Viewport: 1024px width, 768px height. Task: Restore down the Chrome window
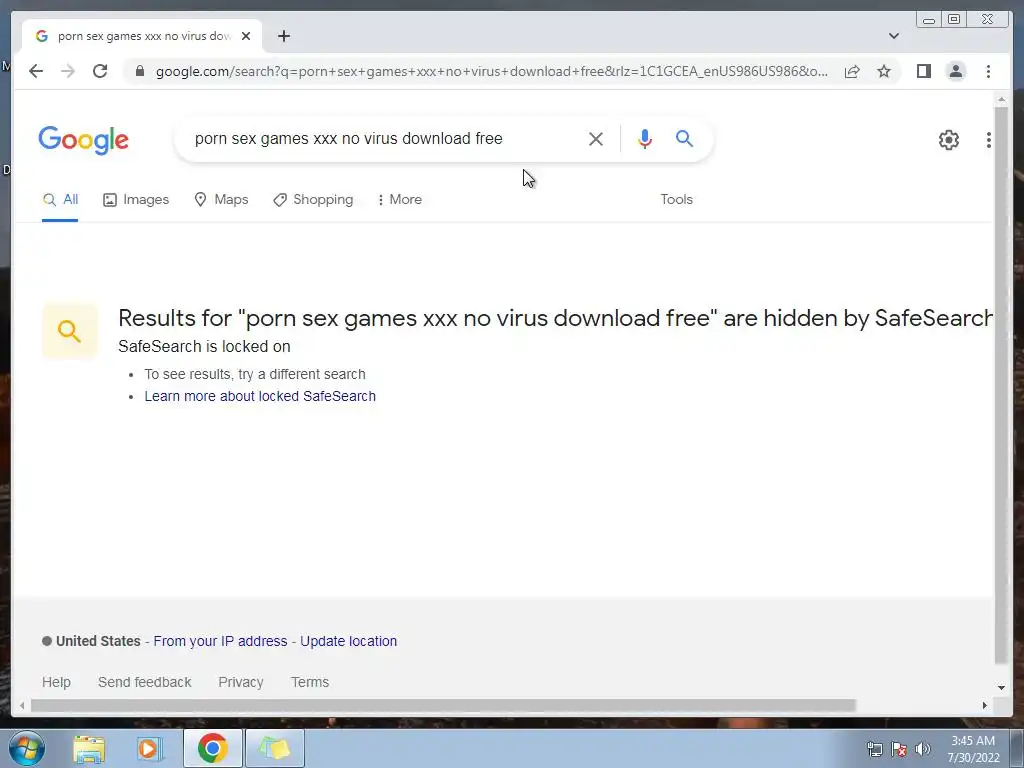pyautogui.click(x=954, y=20)
